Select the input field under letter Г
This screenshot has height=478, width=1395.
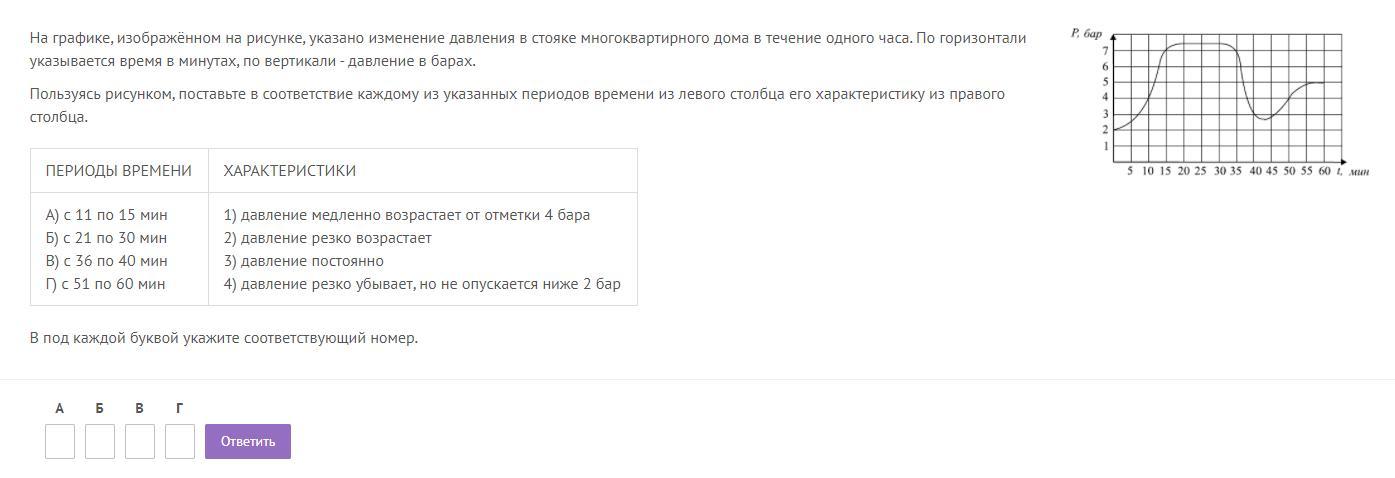click(x=180, y=441)
